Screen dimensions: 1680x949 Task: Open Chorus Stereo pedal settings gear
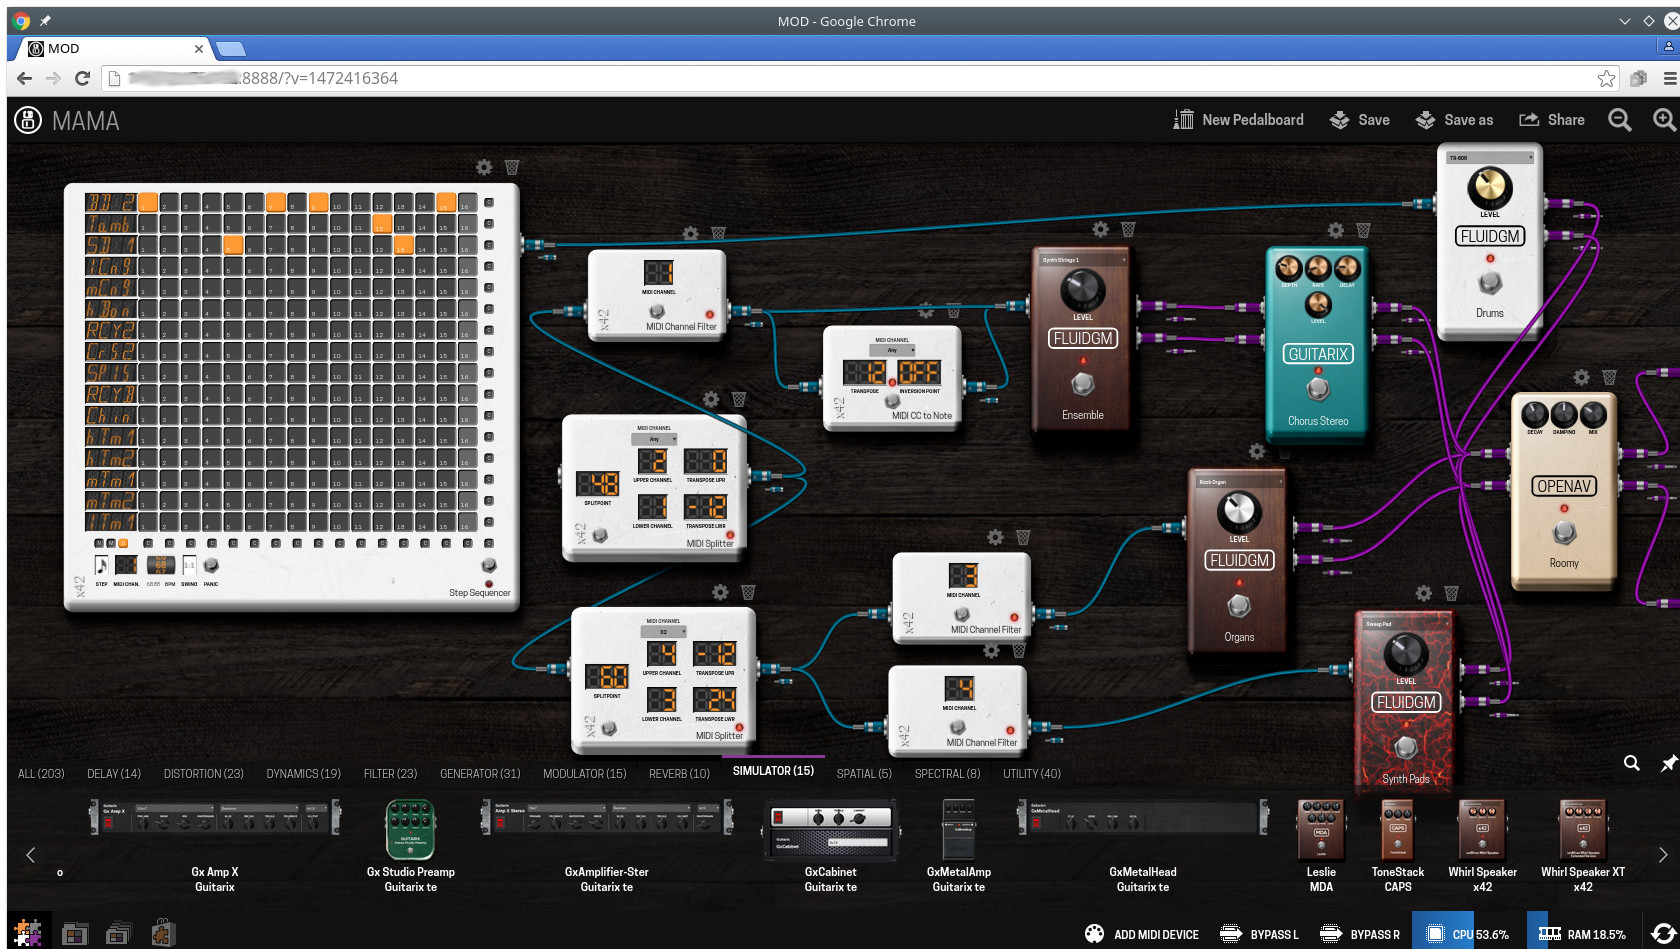1335,230
